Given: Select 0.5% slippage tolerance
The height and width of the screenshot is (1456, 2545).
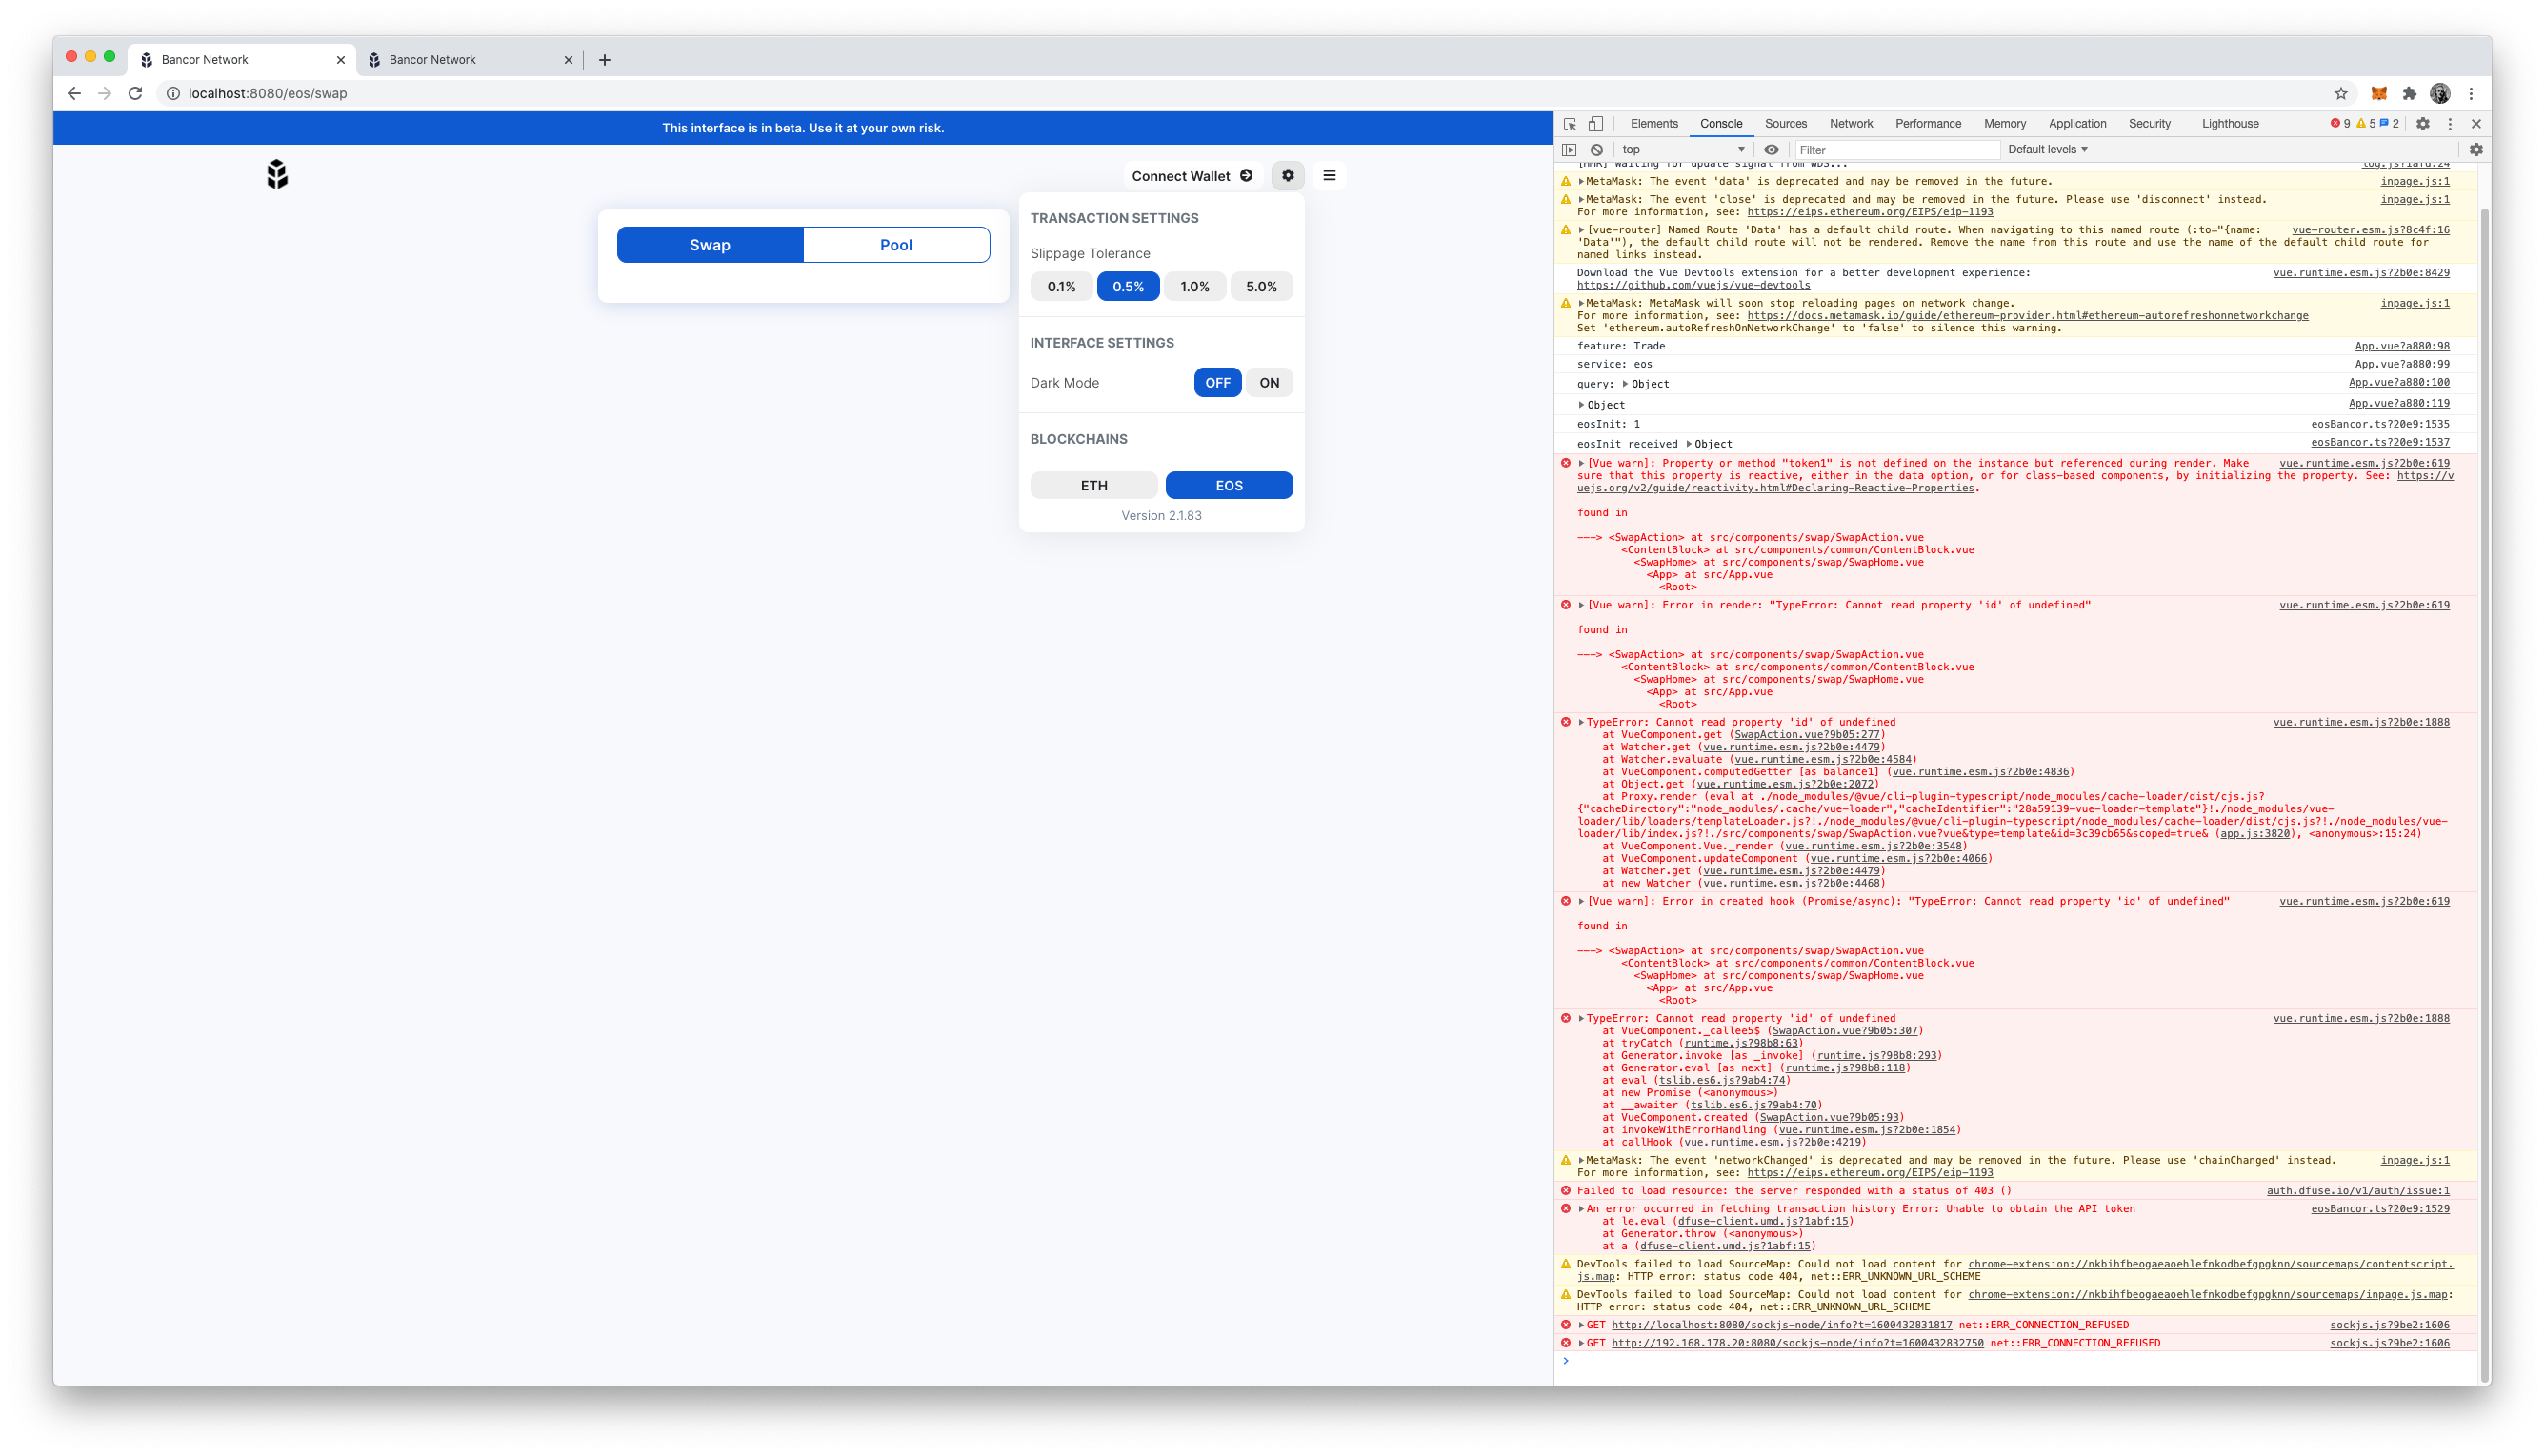Looking at the screenshot, I should 1128,286.
